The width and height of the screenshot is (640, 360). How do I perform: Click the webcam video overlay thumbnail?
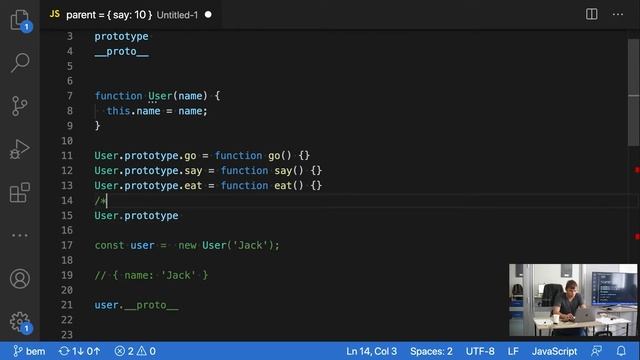tap(573, 300)
